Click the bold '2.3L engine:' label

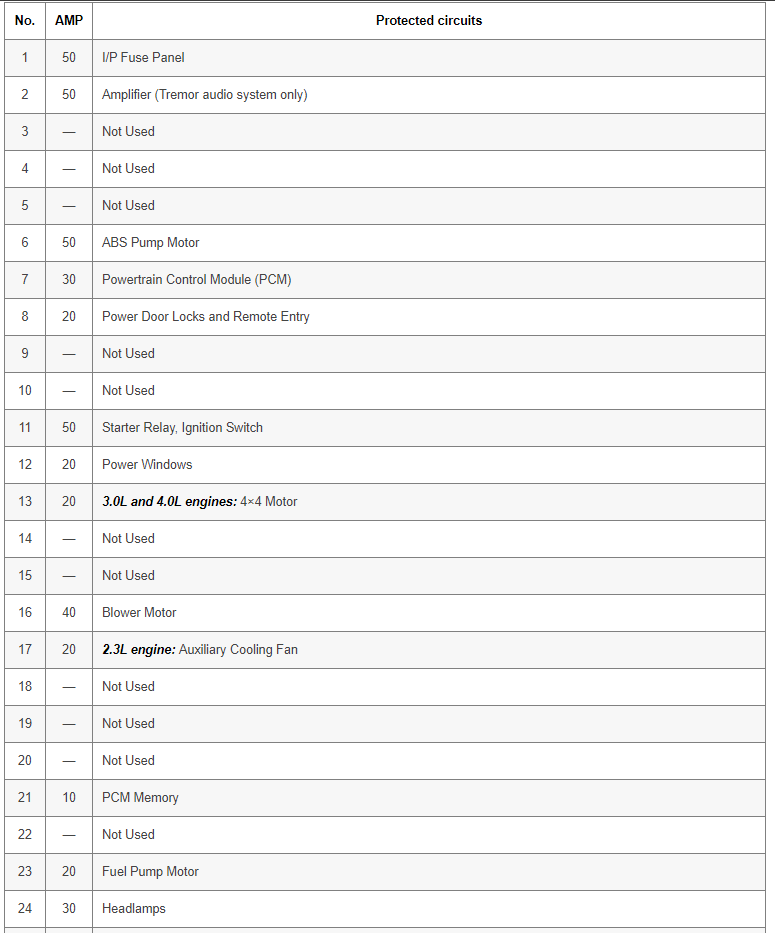(138, 650)
